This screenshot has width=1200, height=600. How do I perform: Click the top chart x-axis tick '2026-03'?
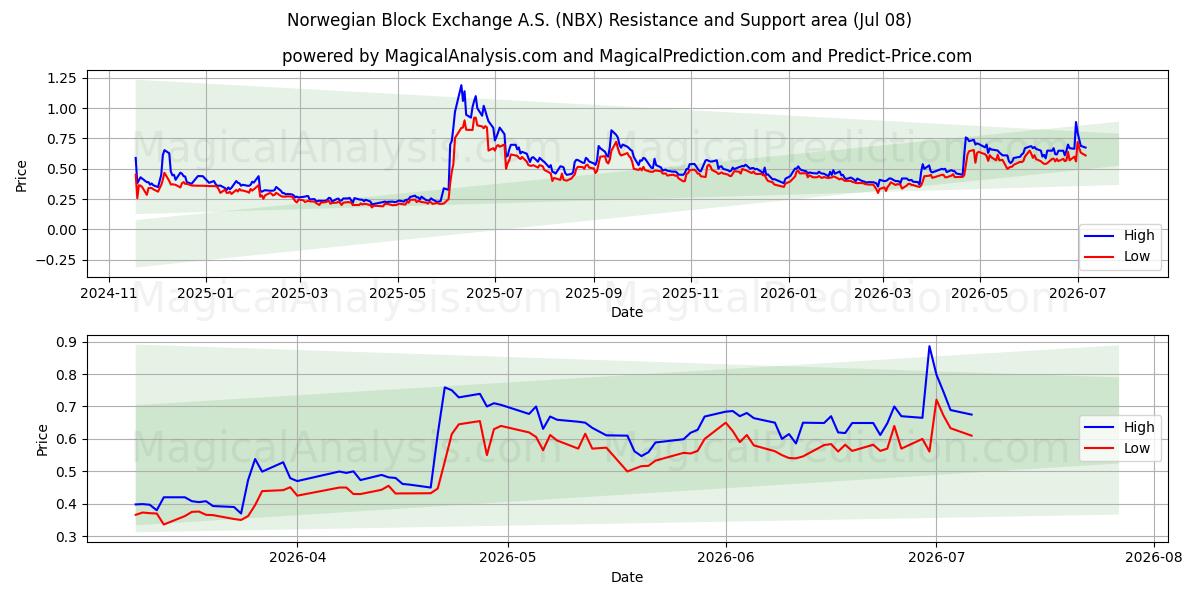pyautogui.click(x=882, y=294)
